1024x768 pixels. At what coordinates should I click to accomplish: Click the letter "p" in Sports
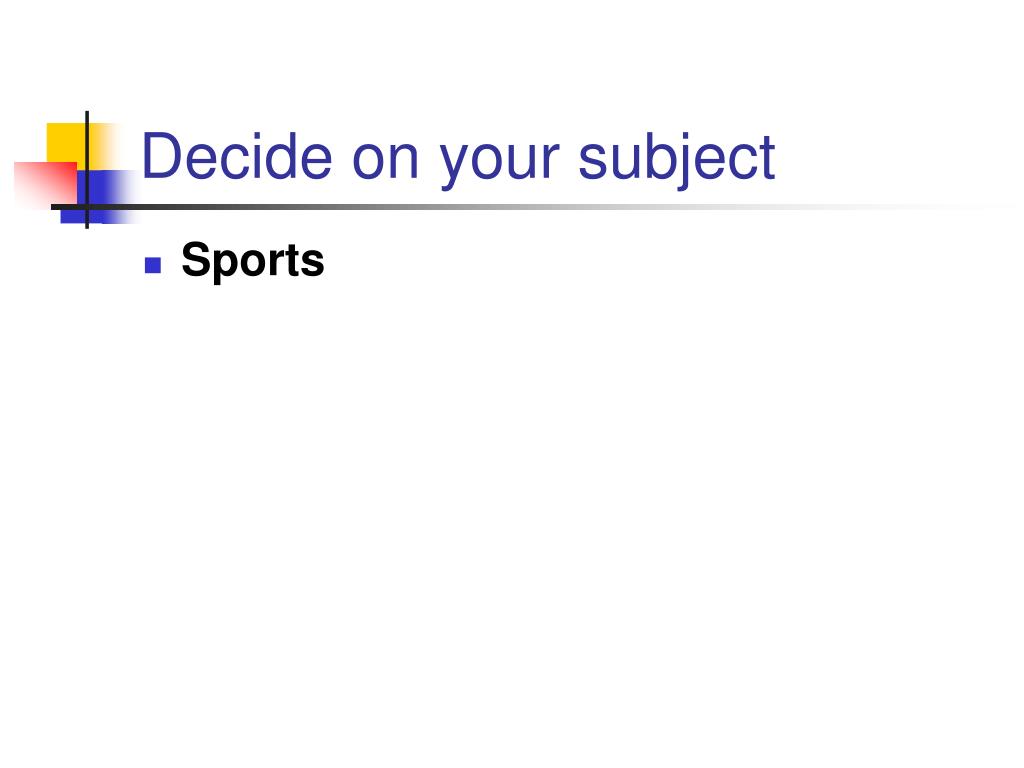tap(228, 265)
